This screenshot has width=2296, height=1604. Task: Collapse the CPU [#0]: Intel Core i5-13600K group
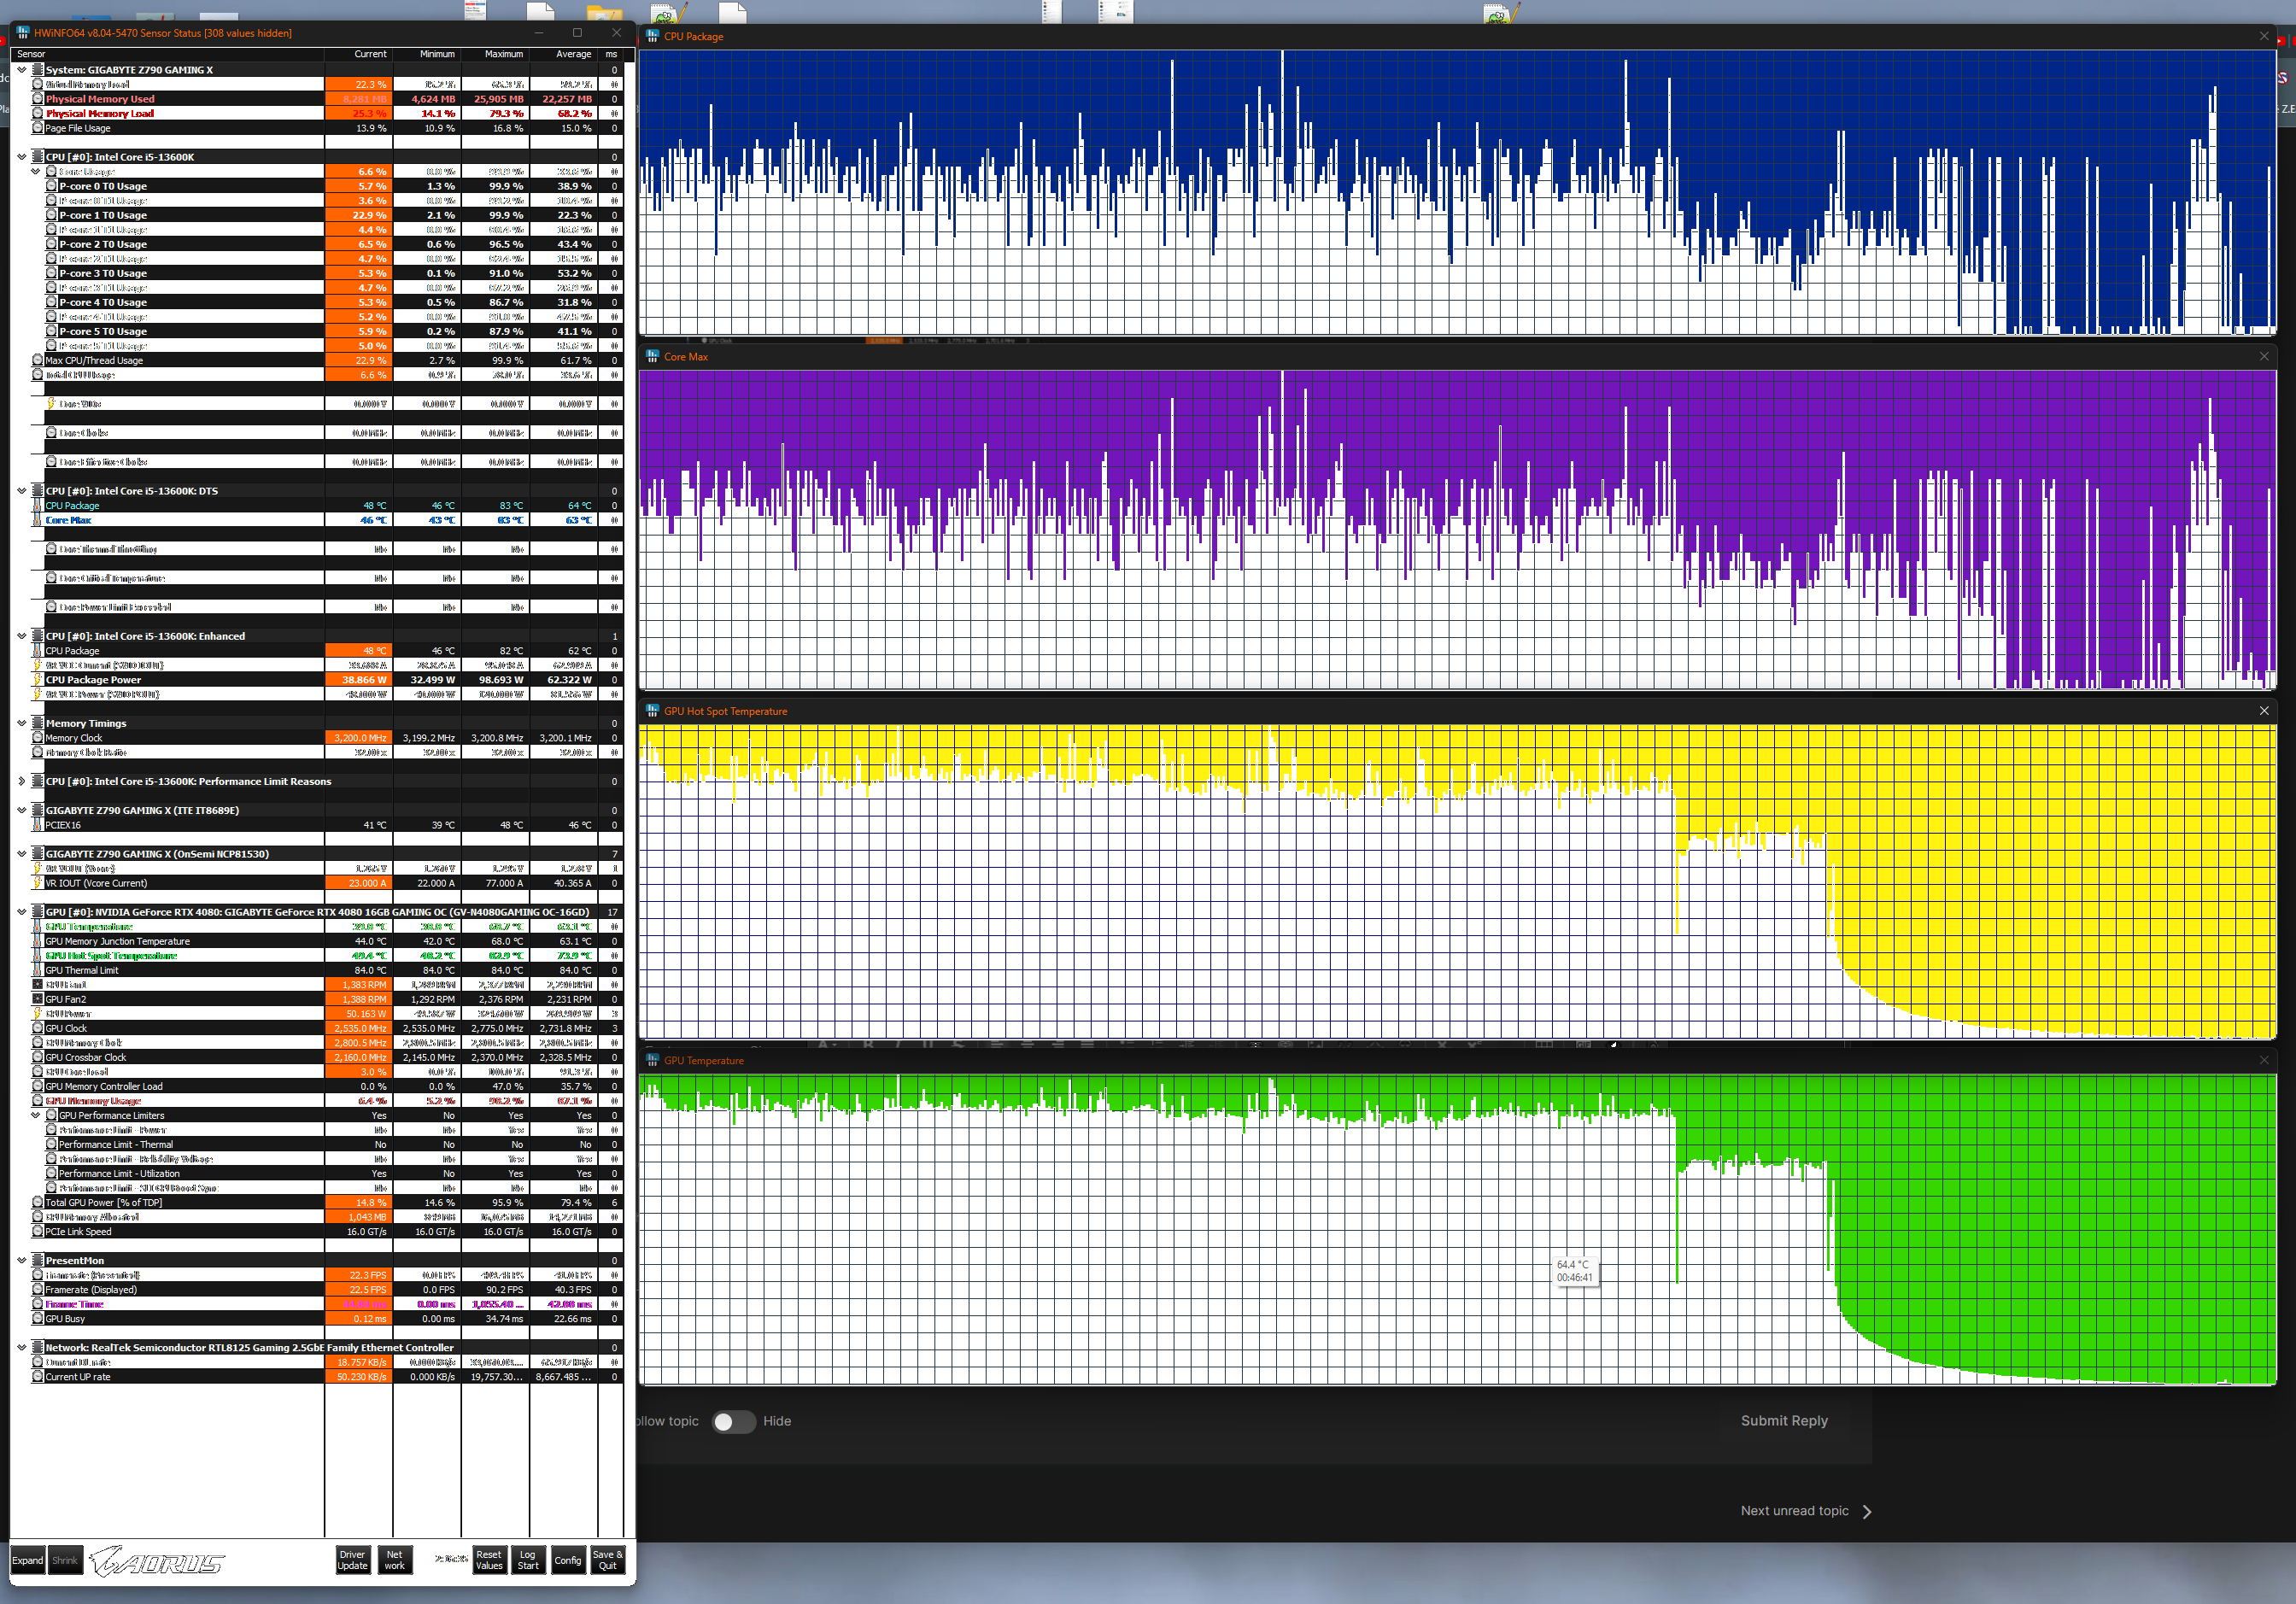(x=22, y=157)
